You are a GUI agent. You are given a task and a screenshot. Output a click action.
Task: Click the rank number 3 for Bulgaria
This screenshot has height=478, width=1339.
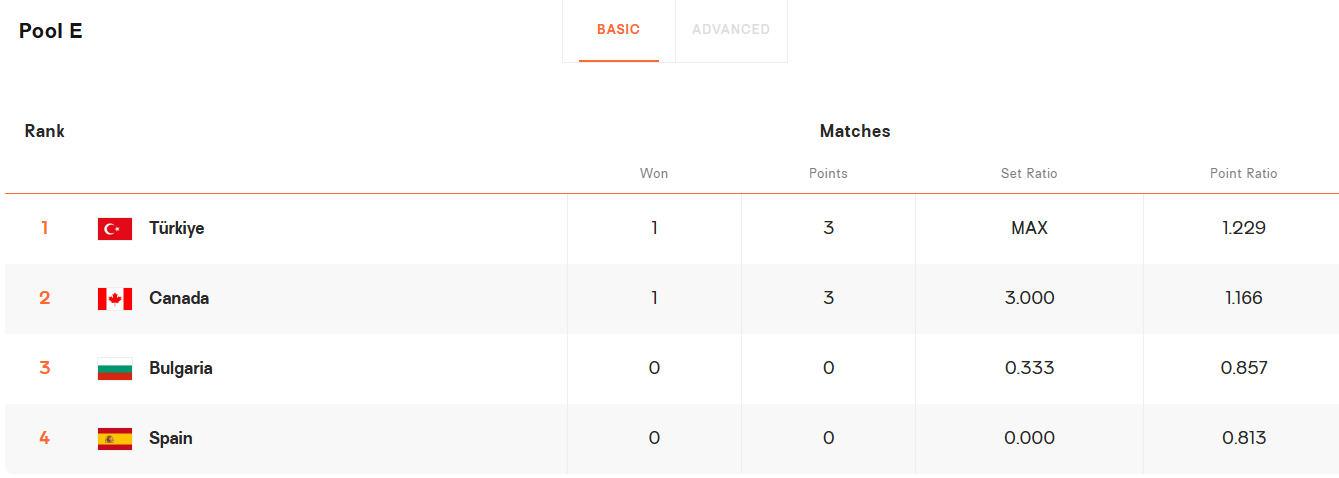point(44,368)
